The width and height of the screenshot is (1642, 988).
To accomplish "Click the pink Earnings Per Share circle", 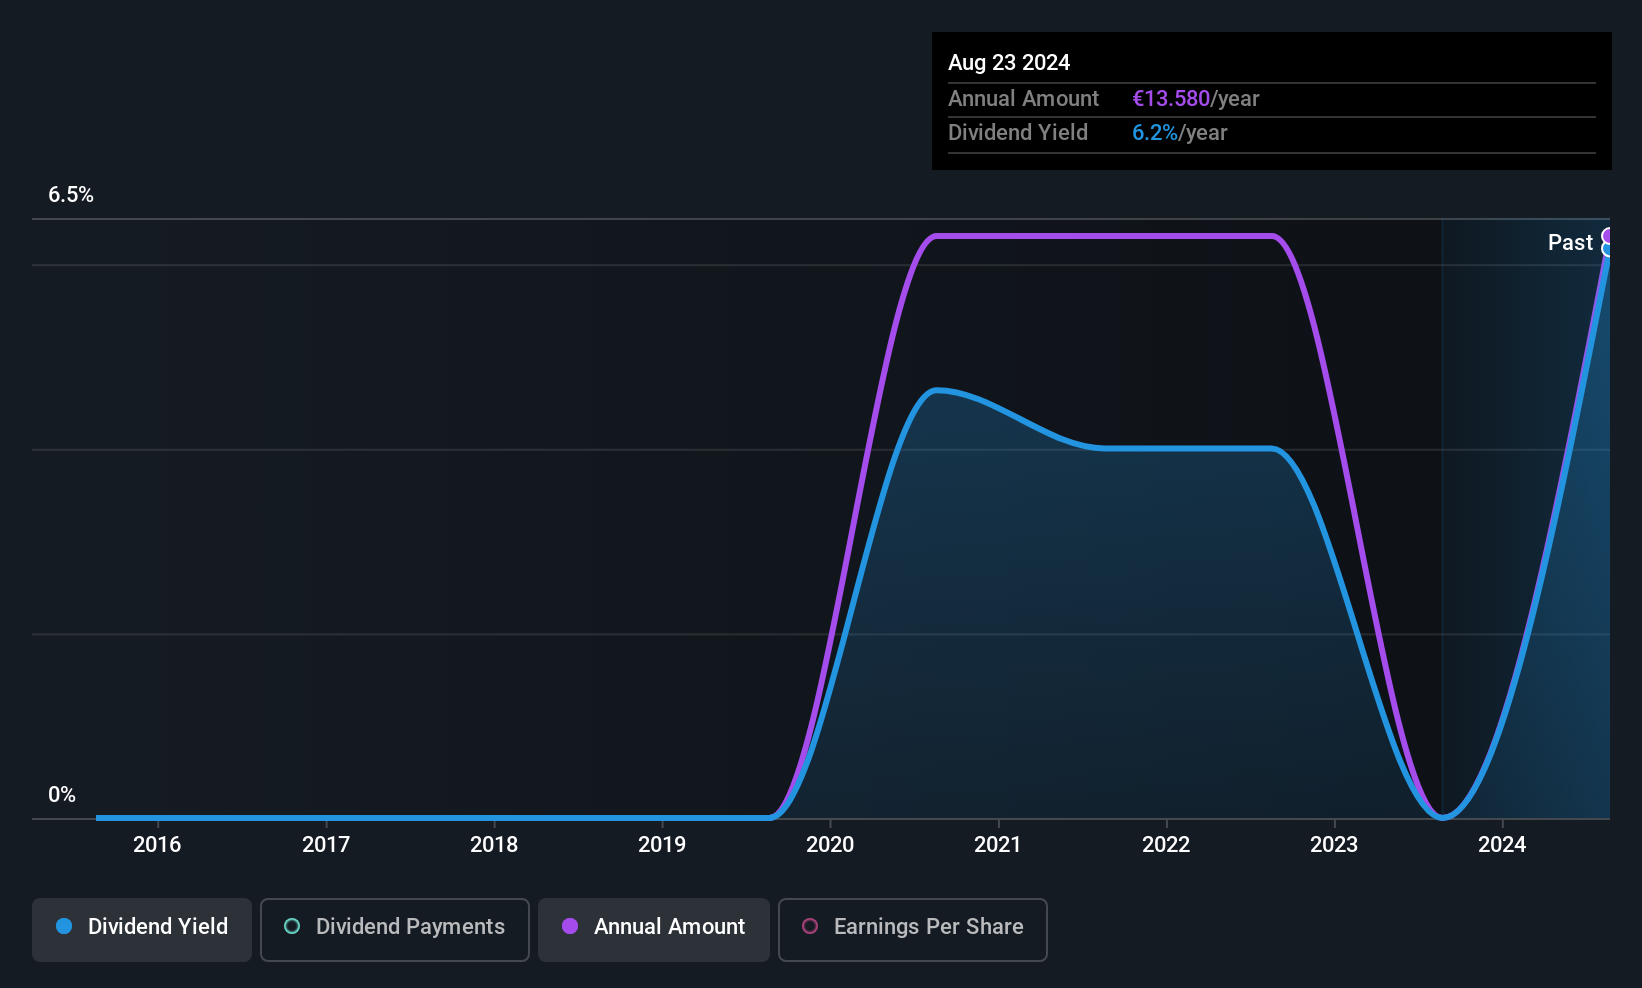I will [810, 926].
